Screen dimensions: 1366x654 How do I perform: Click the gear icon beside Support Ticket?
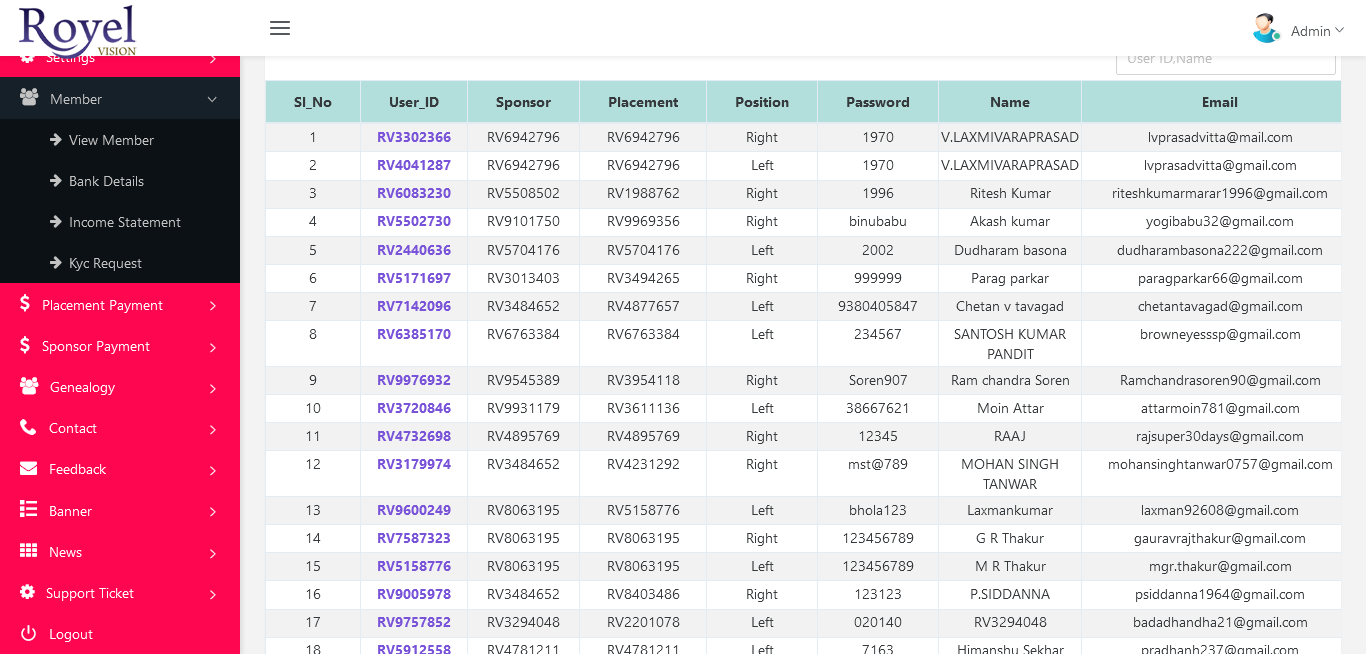click(27, 592)
